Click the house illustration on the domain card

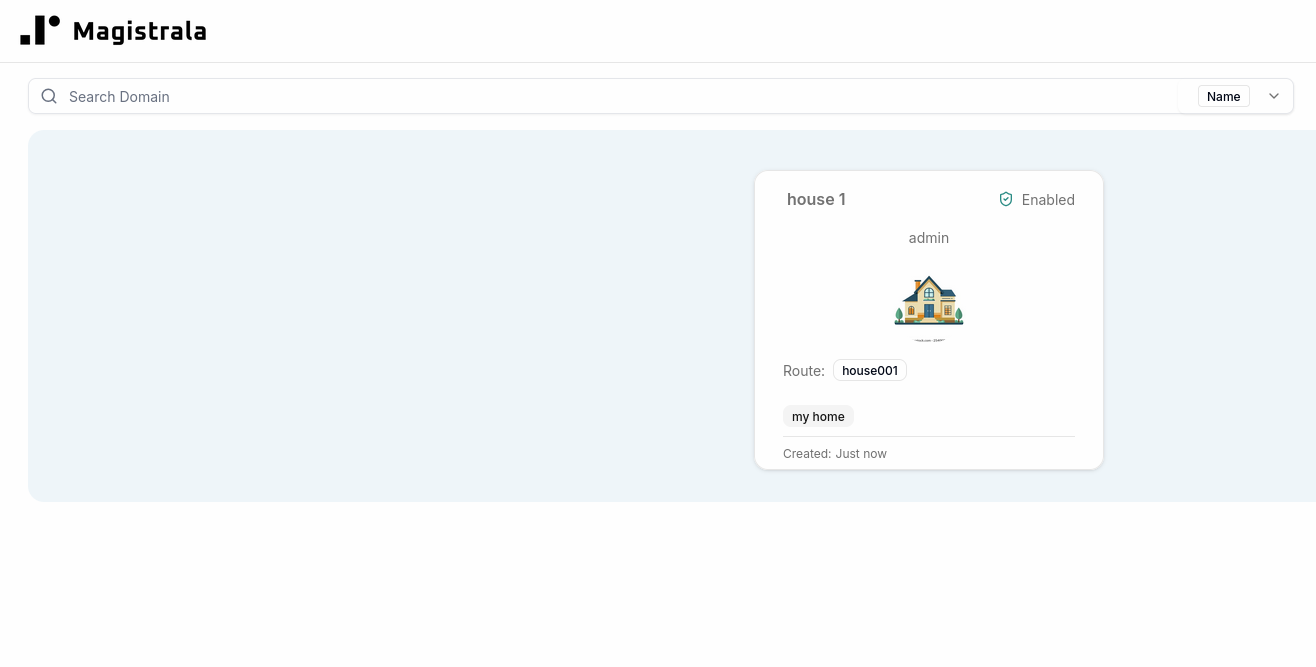click(928, 302)
